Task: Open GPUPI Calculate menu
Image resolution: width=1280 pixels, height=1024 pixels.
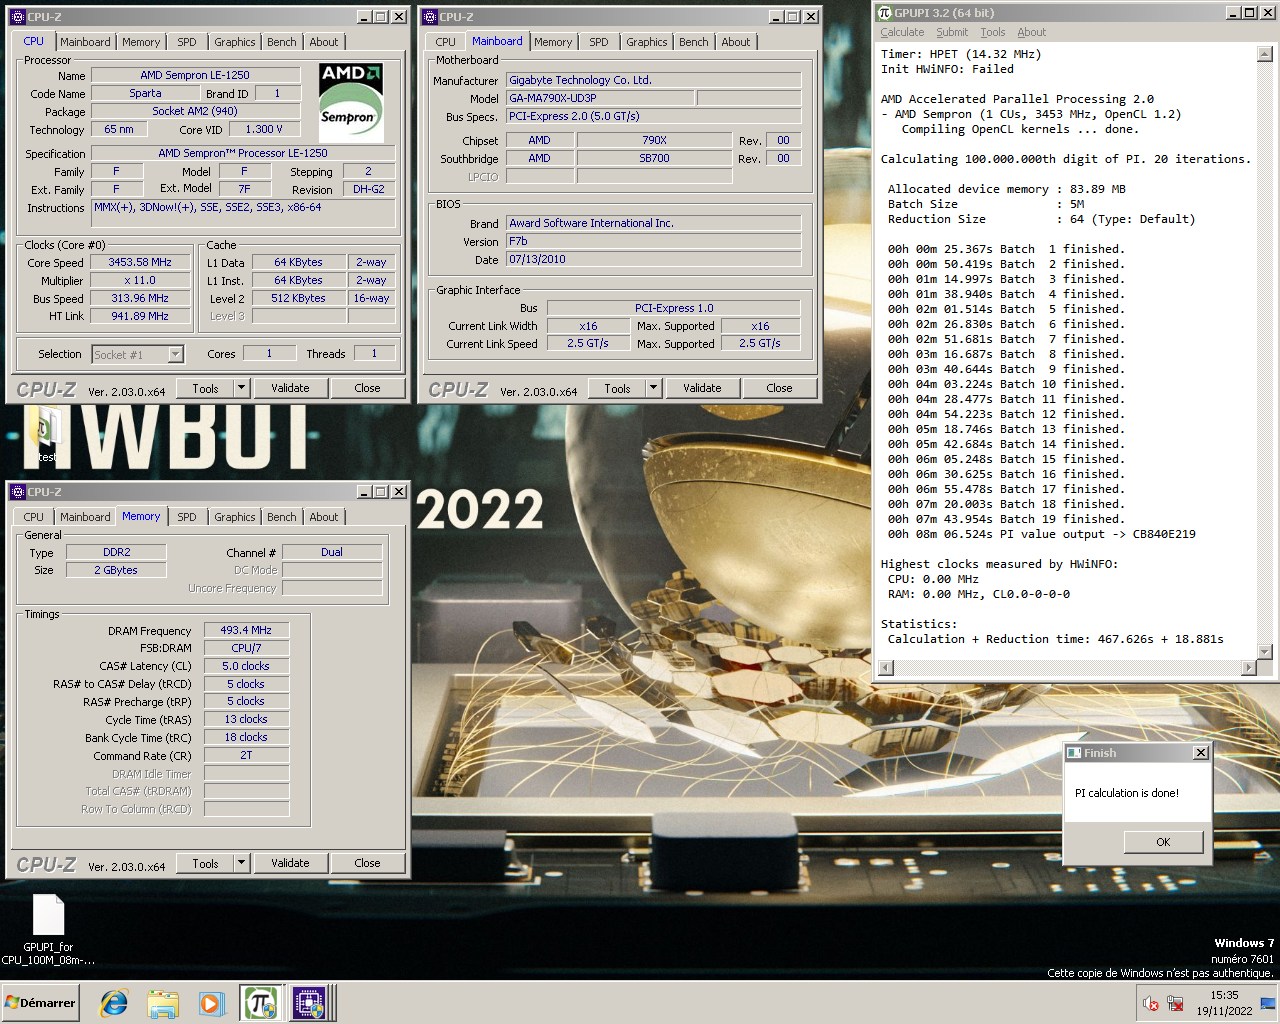Action: point(902,32)
